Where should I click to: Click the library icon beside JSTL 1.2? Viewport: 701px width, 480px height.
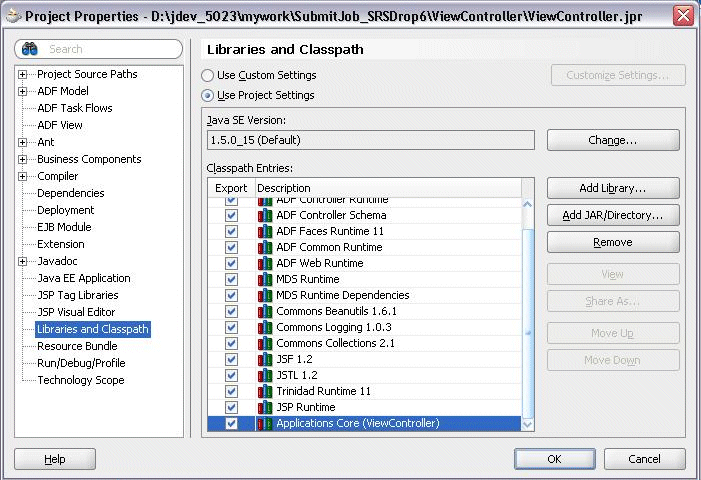[265, 375]
